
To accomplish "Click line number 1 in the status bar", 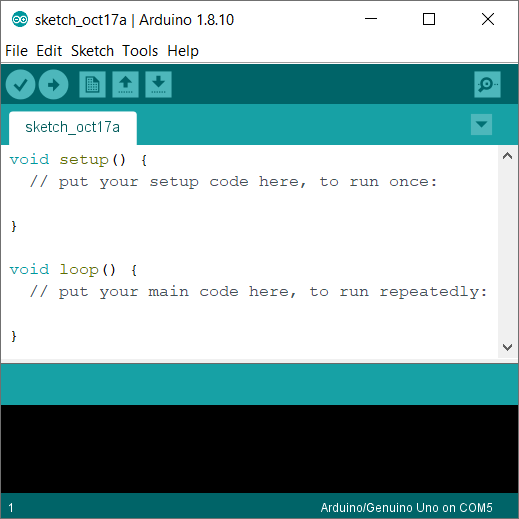I will click(x=11, y=508).
